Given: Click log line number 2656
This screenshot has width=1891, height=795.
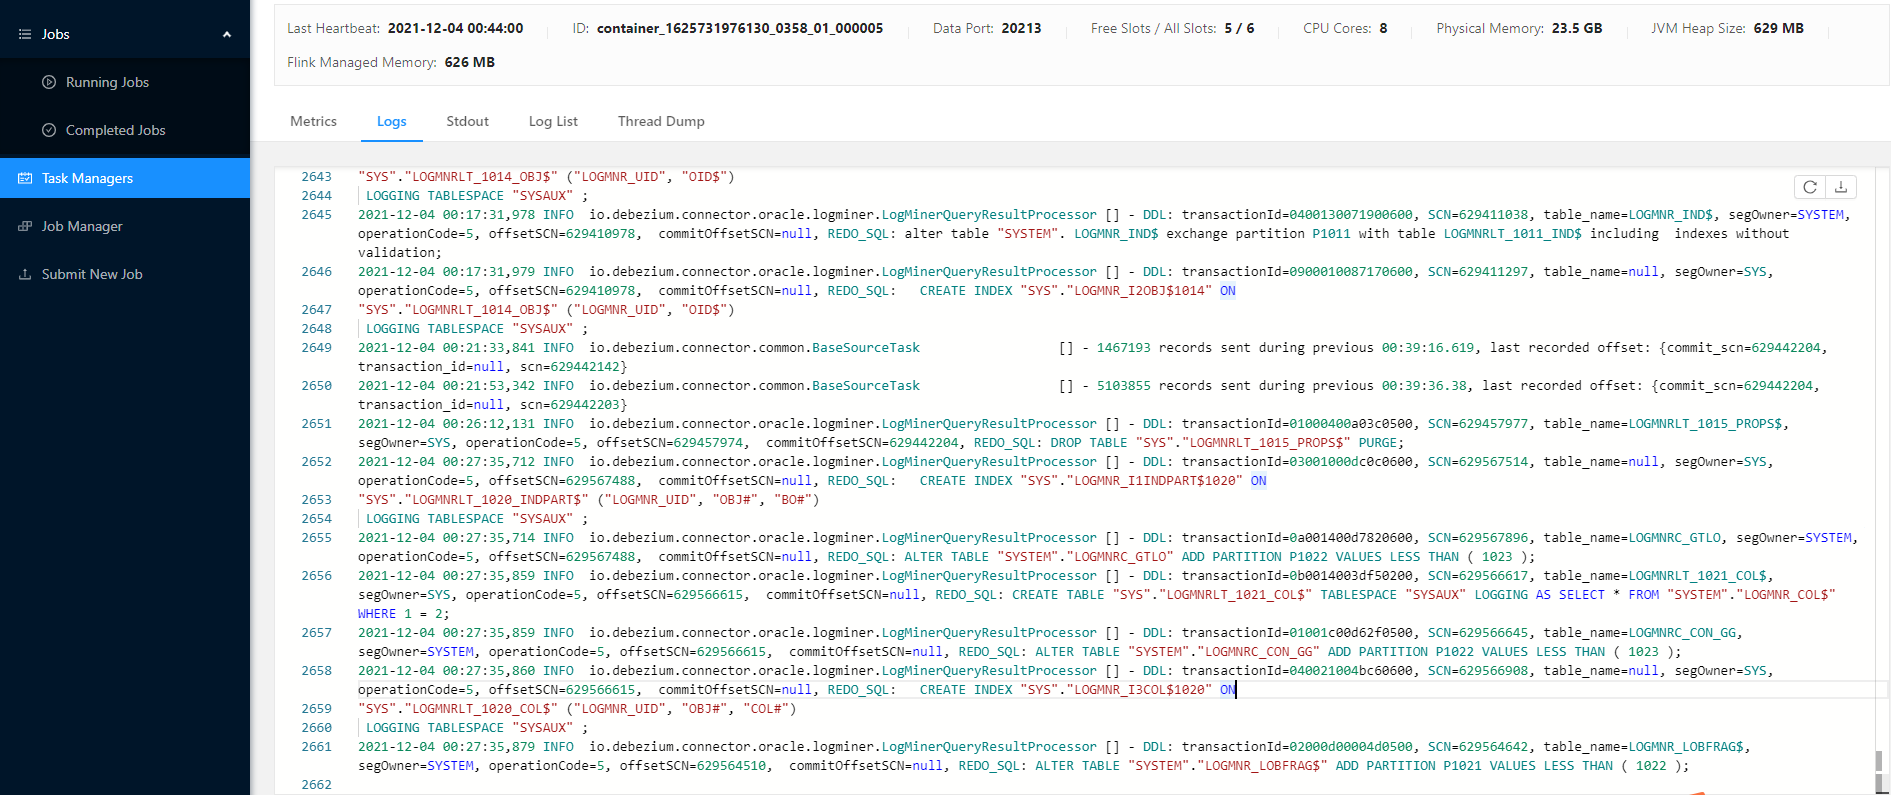Looking at the screenshot, I should pyautogui.click(x=317, y=576).
